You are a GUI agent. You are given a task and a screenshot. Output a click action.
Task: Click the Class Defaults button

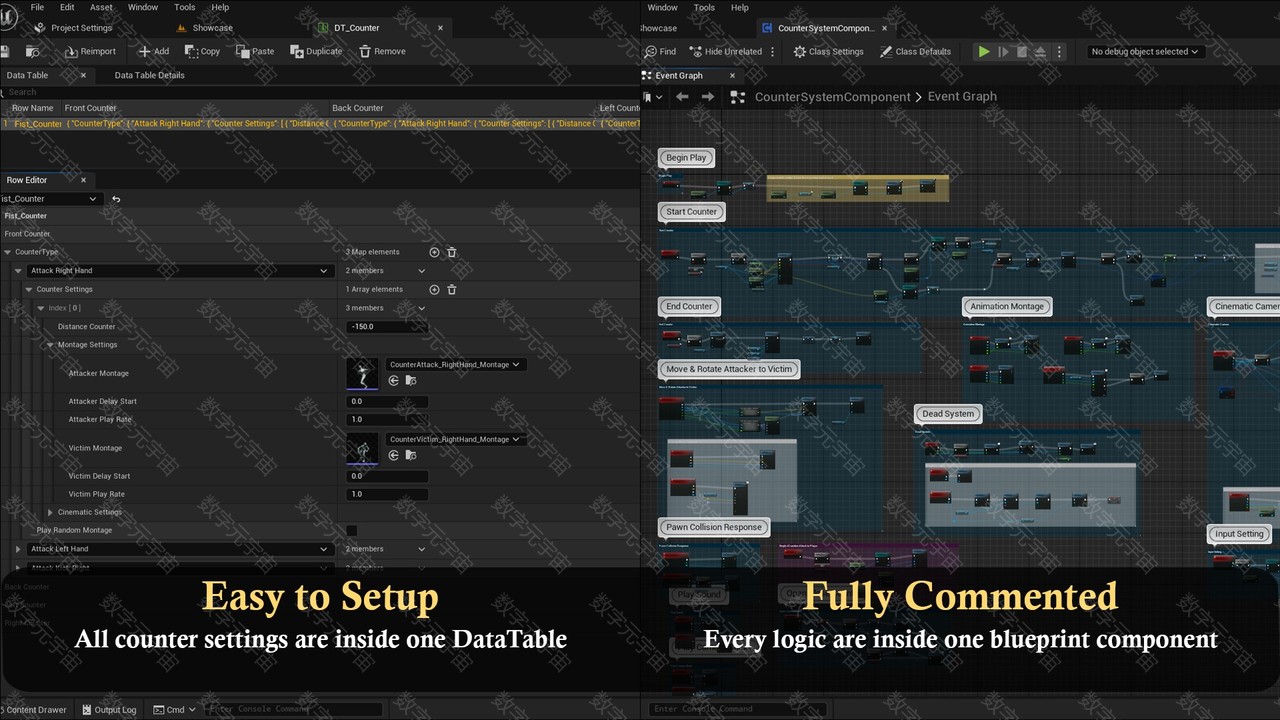[915, 52]
